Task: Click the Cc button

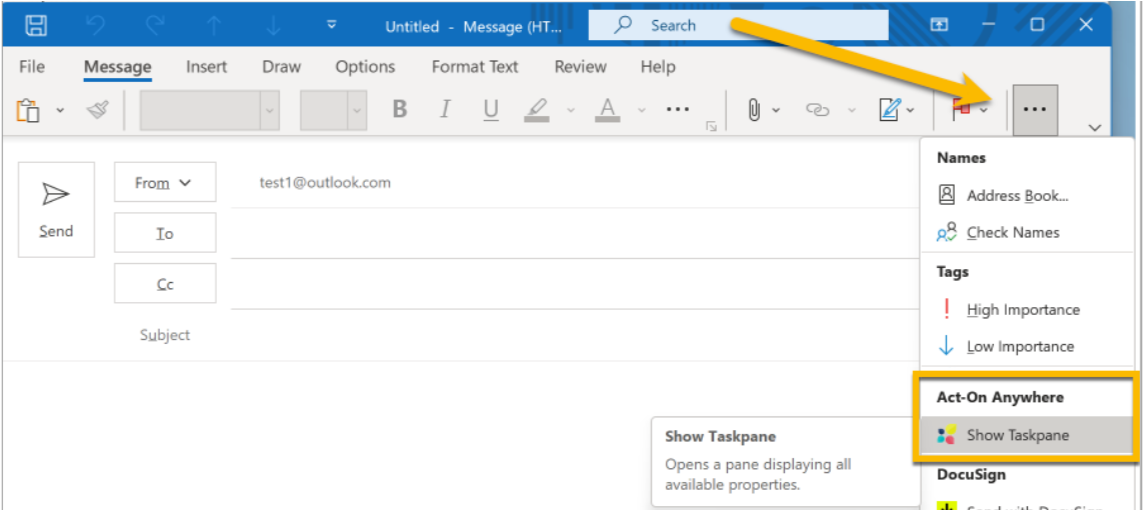Action: (165, 283)
